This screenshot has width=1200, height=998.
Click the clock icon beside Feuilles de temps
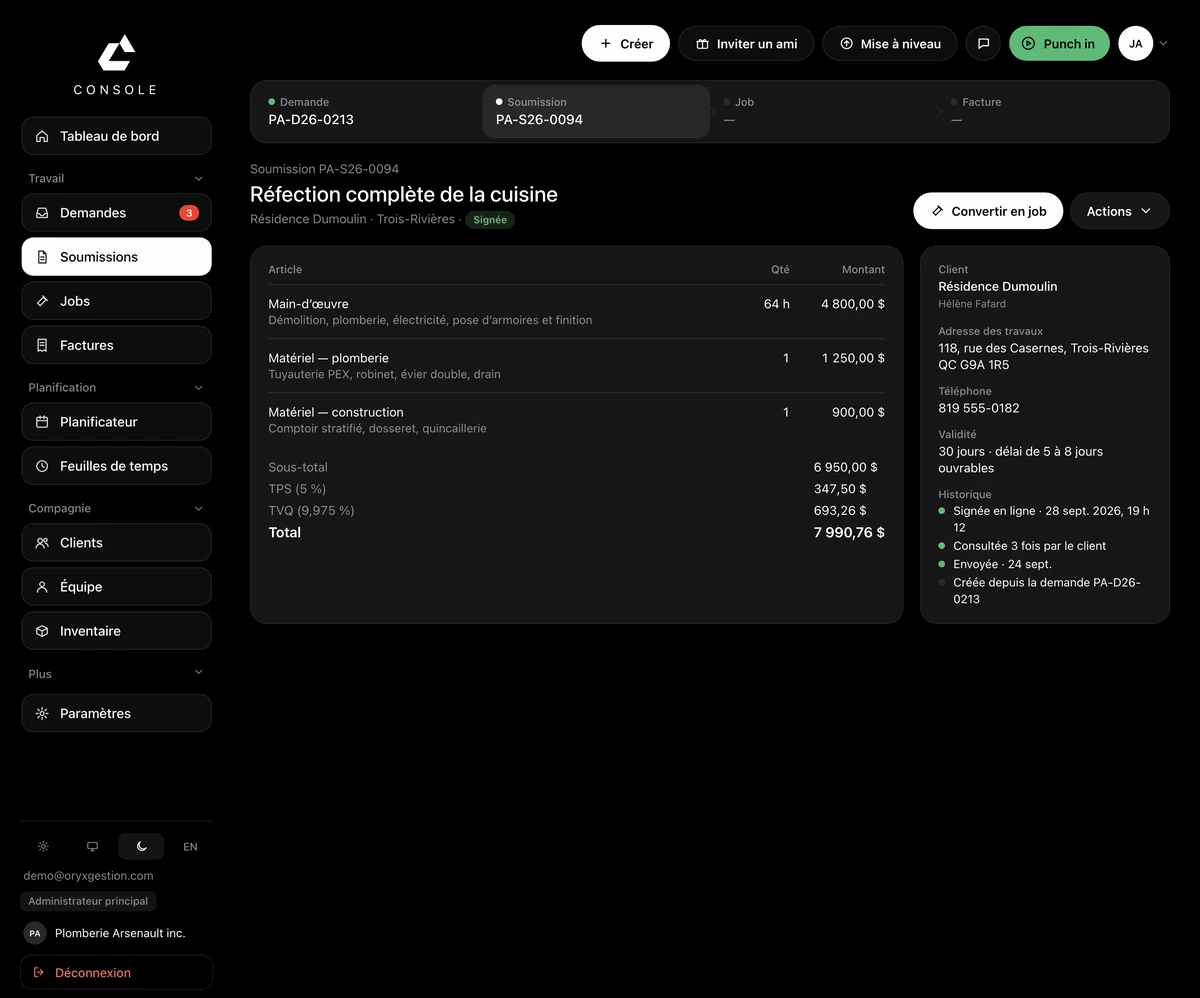click(x=42, y=466)
